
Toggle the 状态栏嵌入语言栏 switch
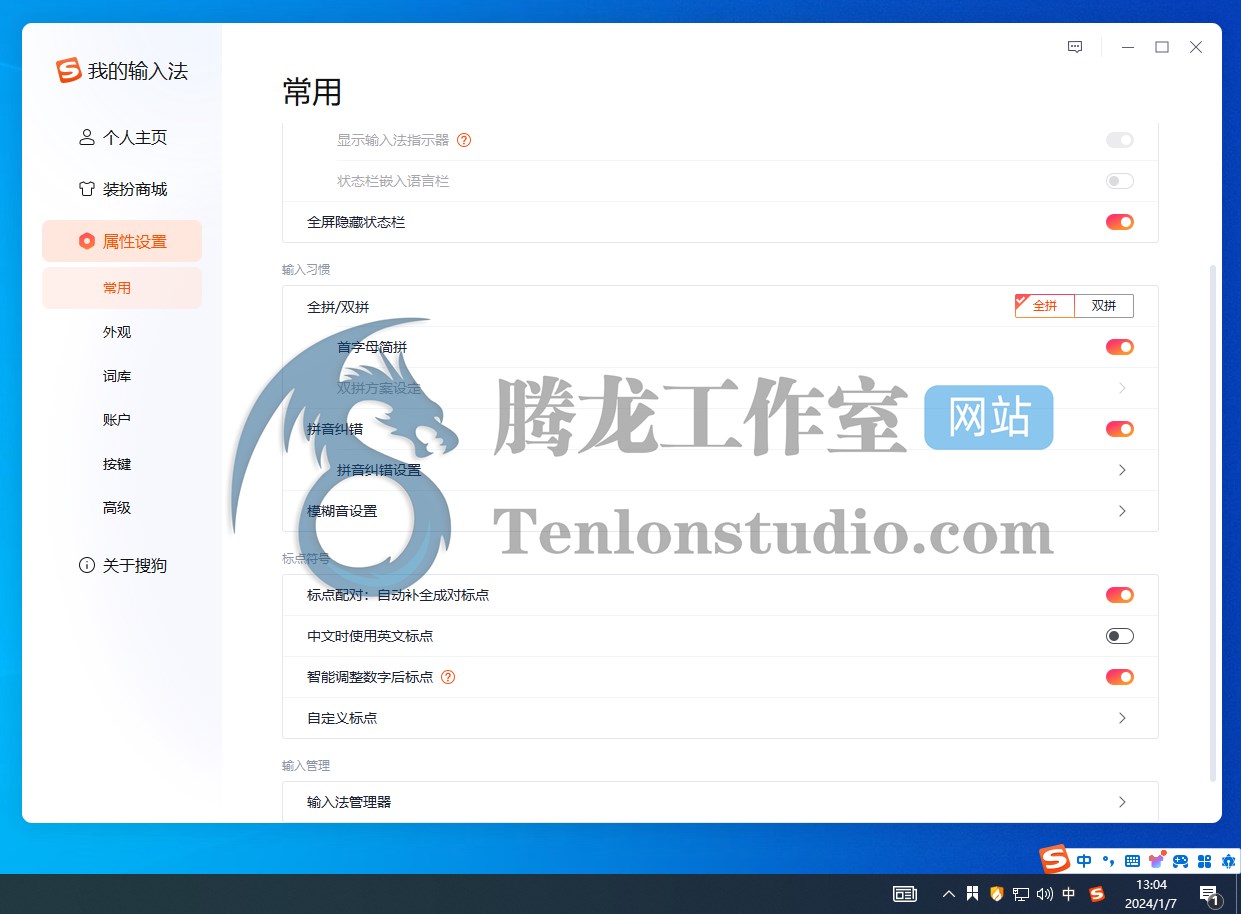(1120, 181)
